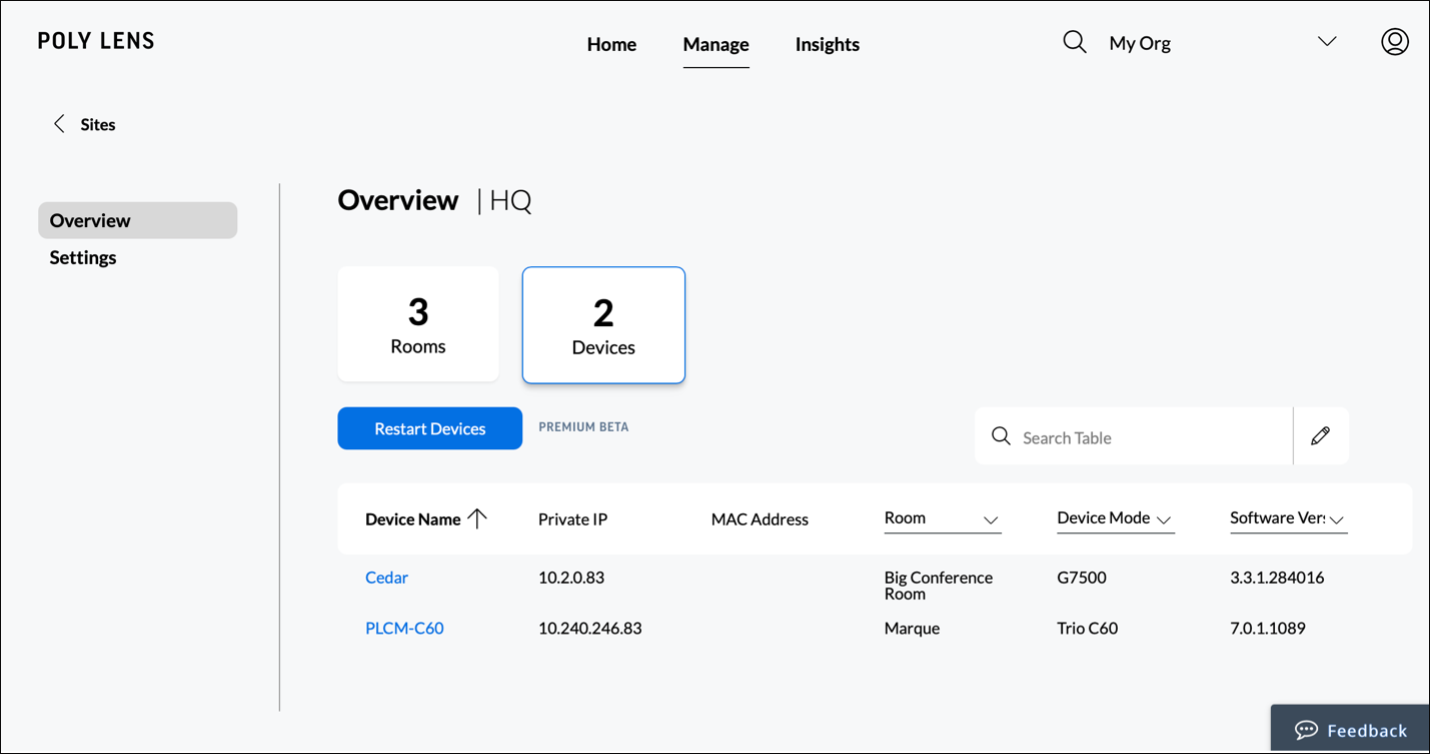
Task: Click the Poly Lens logo
Action: click(x=96, y=40)
